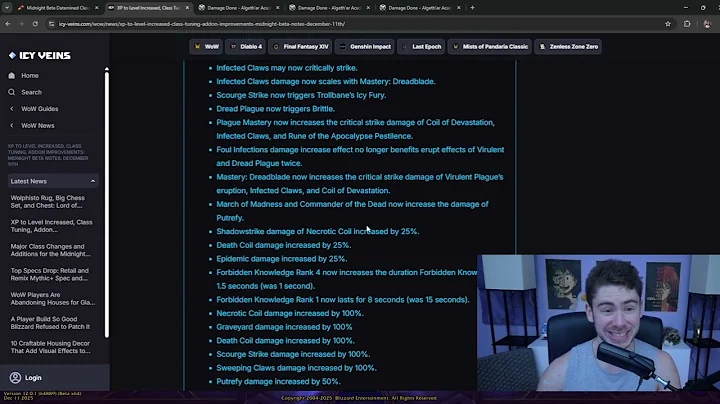Select the Last Epoch tab
This screenshot has width=720, height=404.
[x=421, y=46]
